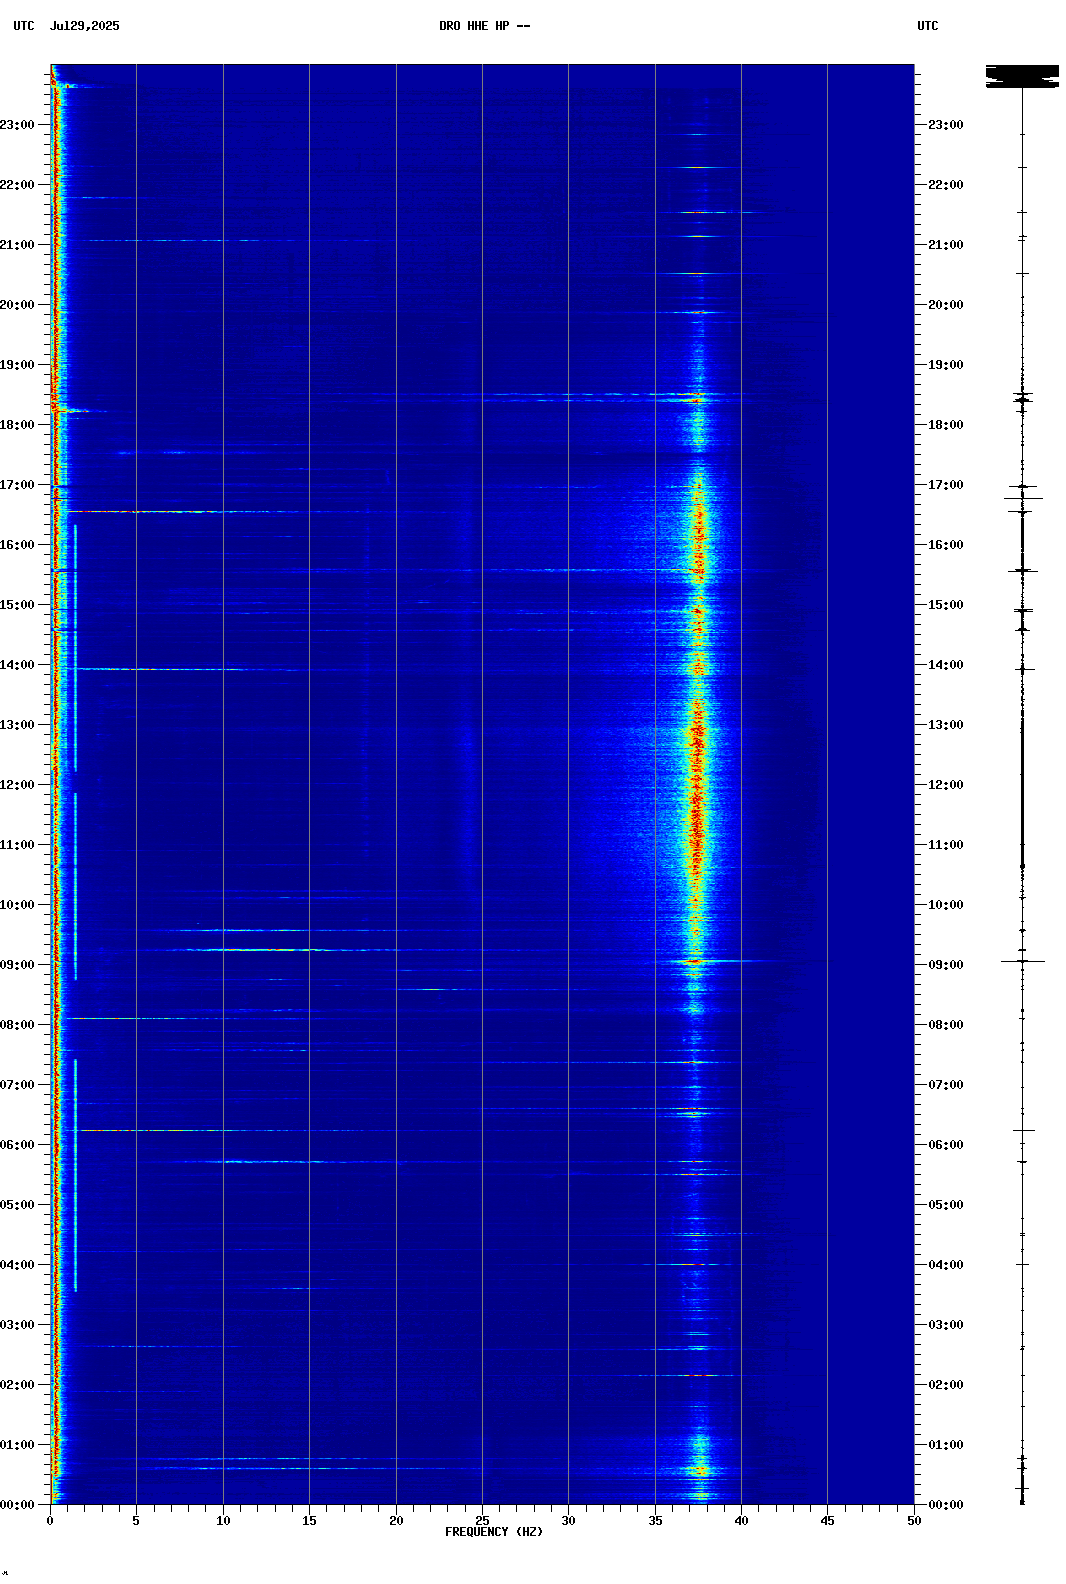
Task: Select the UTC label beside the date
Action: 24,26
